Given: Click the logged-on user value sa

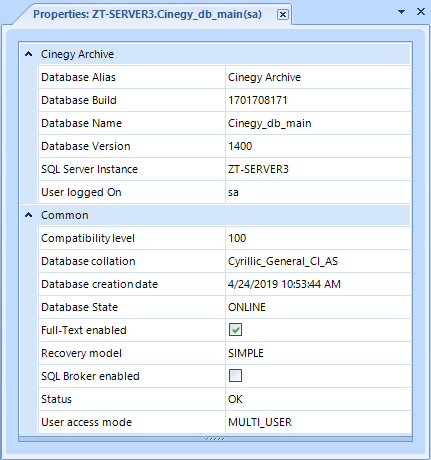Looking at the screenshot, I should (233, 193).
